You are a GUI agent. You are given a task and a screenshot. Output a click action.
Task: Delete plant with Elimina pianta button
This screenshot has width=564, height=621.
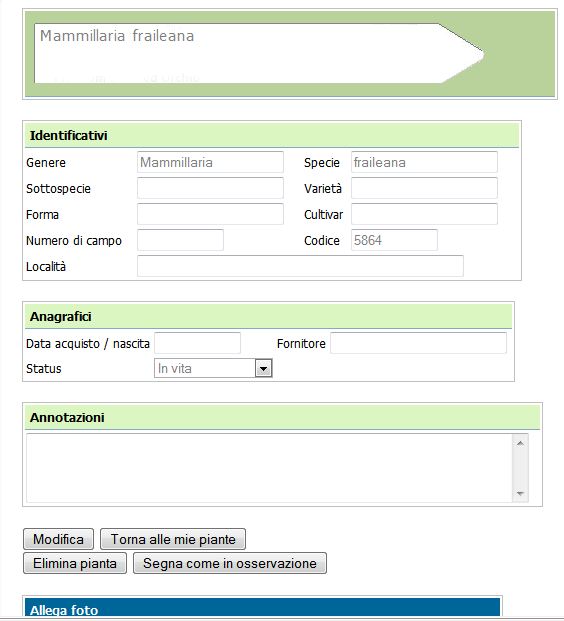(x=75, y=563)
